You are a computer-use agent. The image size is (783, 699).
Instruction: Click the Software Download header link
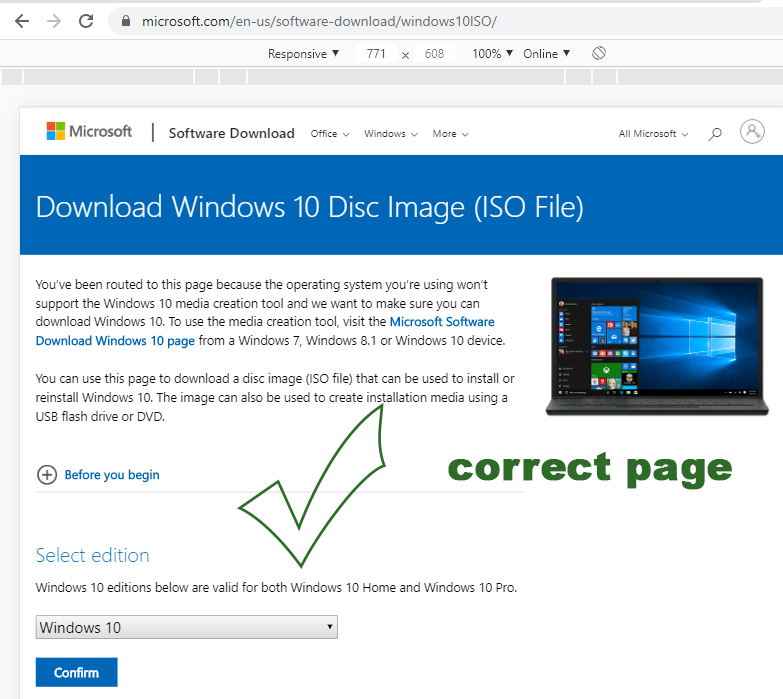click(232, 133)
